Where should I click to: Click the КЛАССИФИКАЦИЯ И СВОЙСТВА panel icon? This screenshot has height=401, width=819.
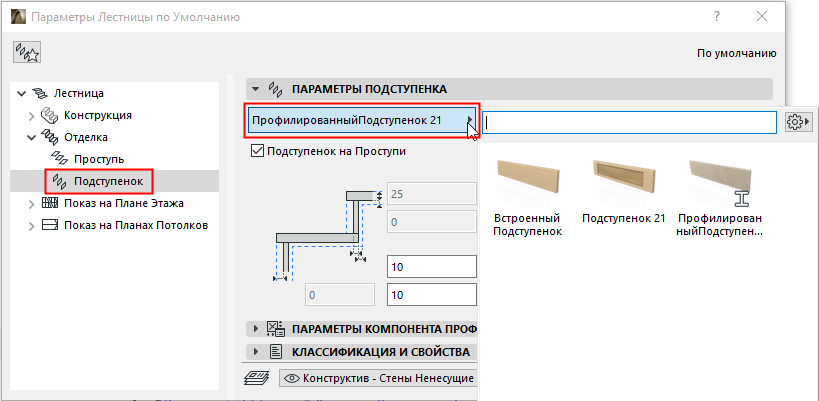pos(276,352)
